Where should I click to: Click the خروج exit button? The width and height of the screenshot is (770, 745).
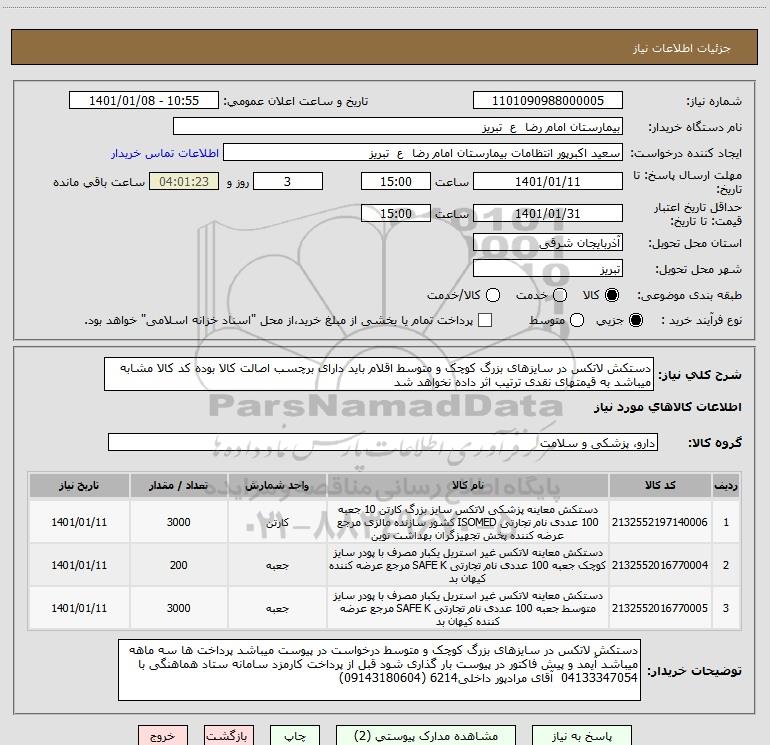pos(163,736)
